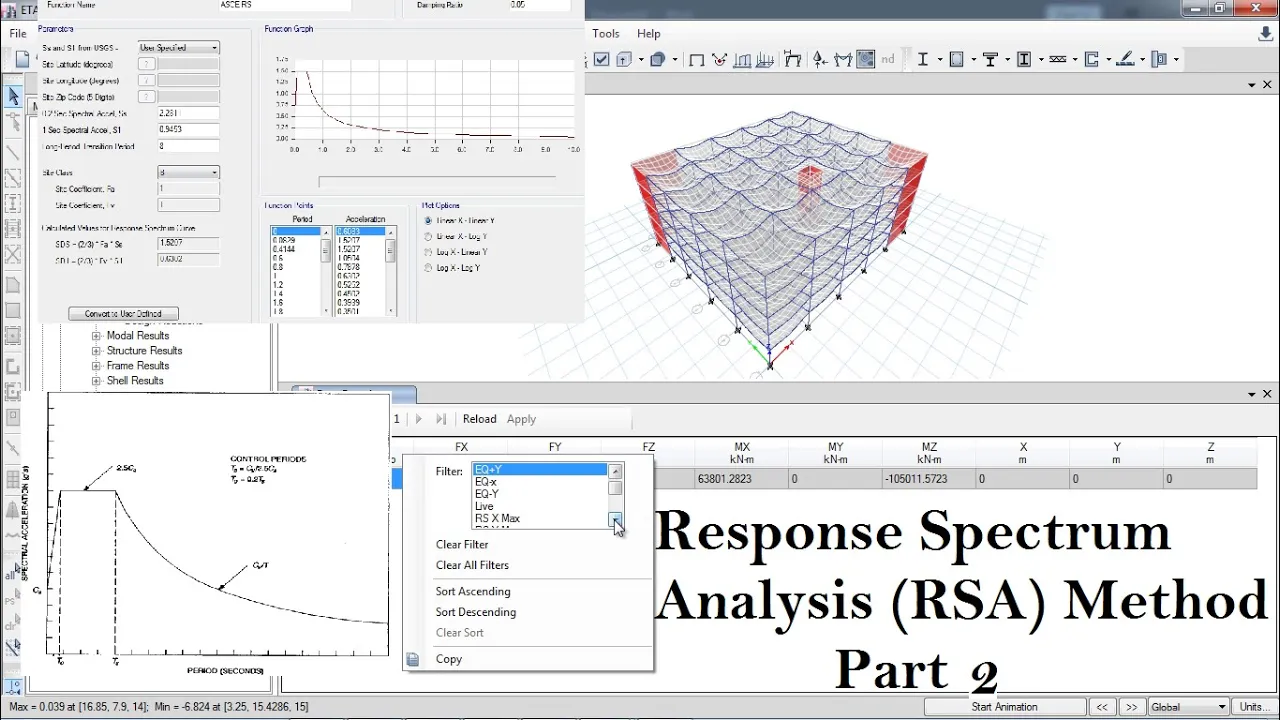Image resolution: width=1280 pixels, height=720 pixels.
Task: Select Linear X - Linear Y plot option
Action: coord(429,221)
